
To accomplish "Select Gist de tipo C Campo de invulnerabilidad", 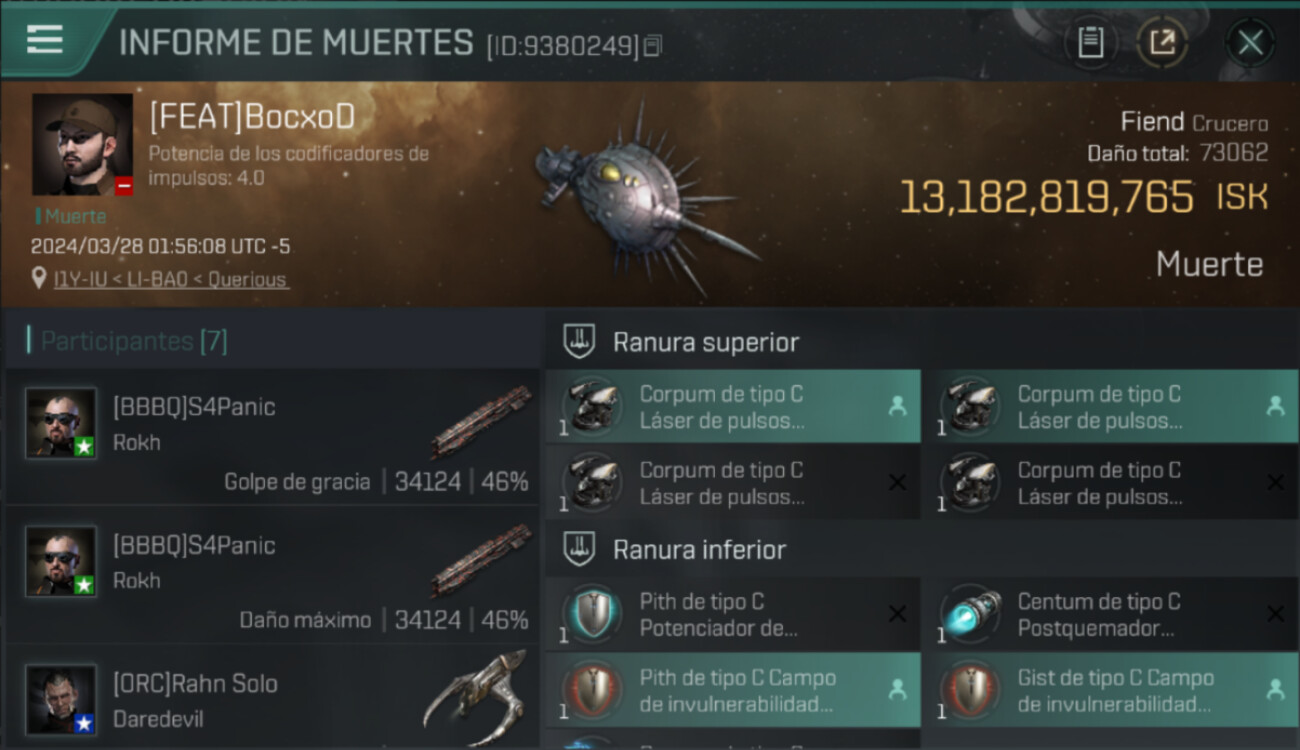I will point(1109,690).
